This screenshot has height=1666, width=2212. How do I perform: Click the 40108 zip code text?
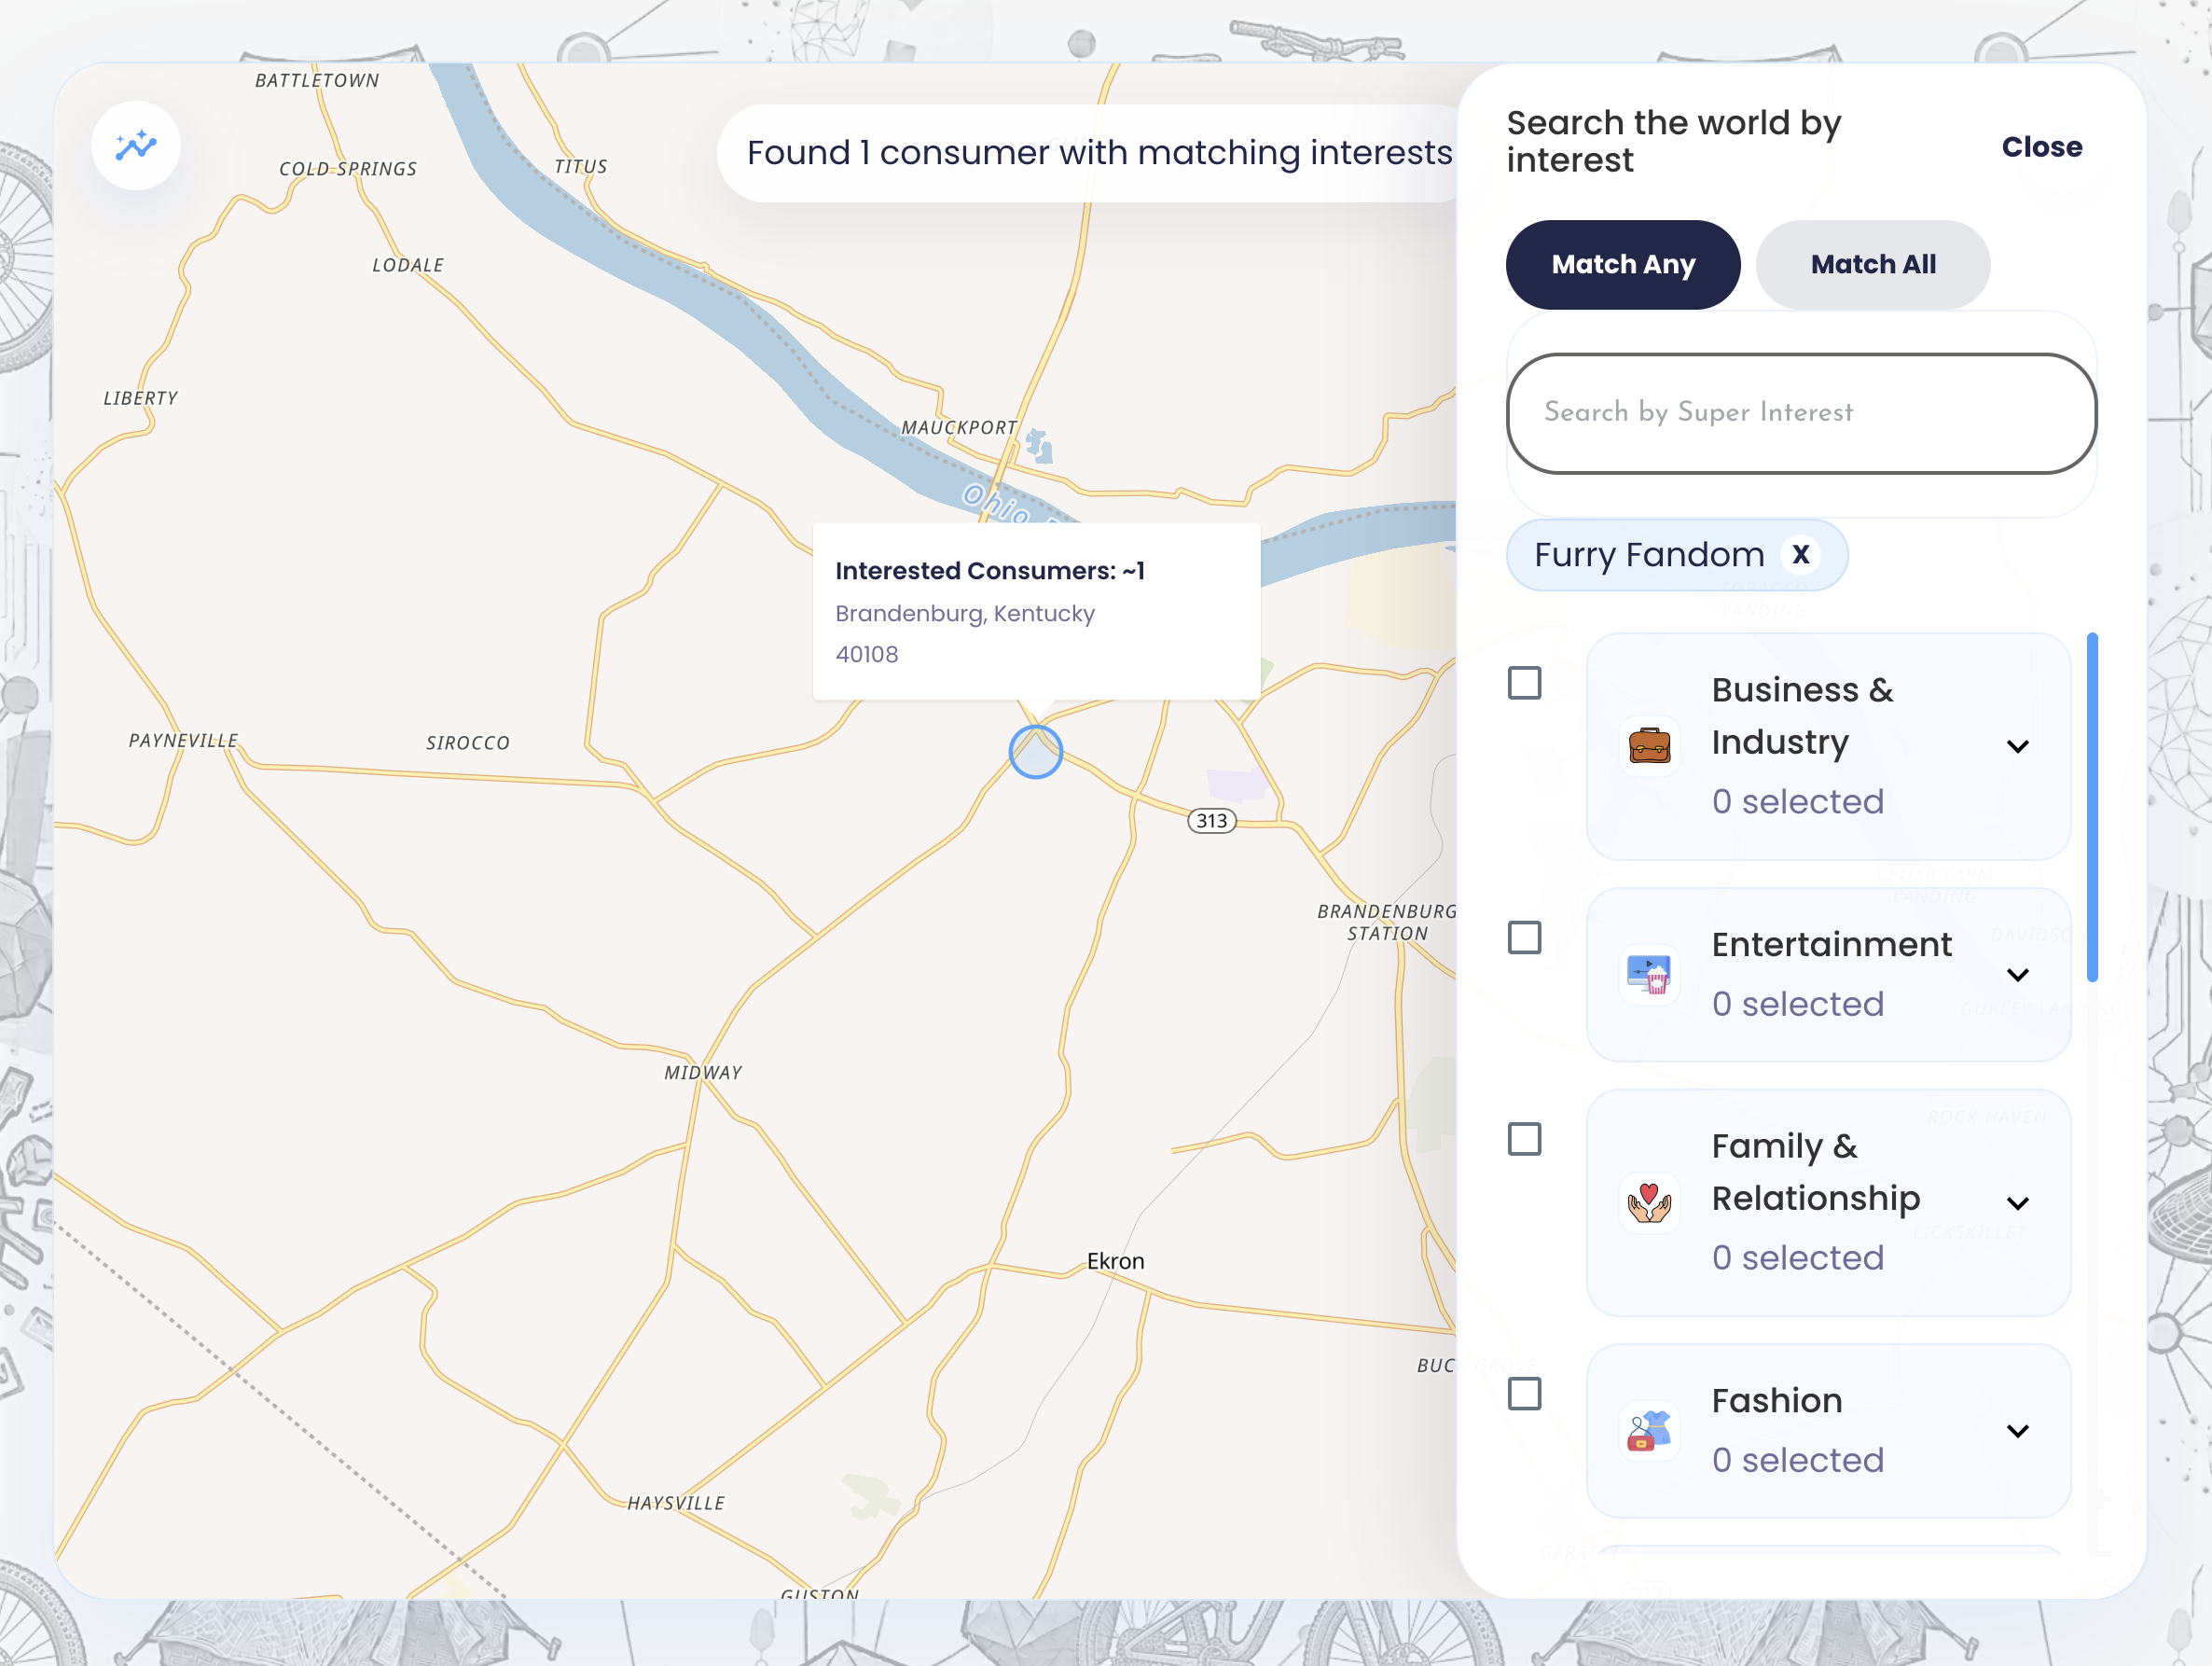(x=867, y=654)
